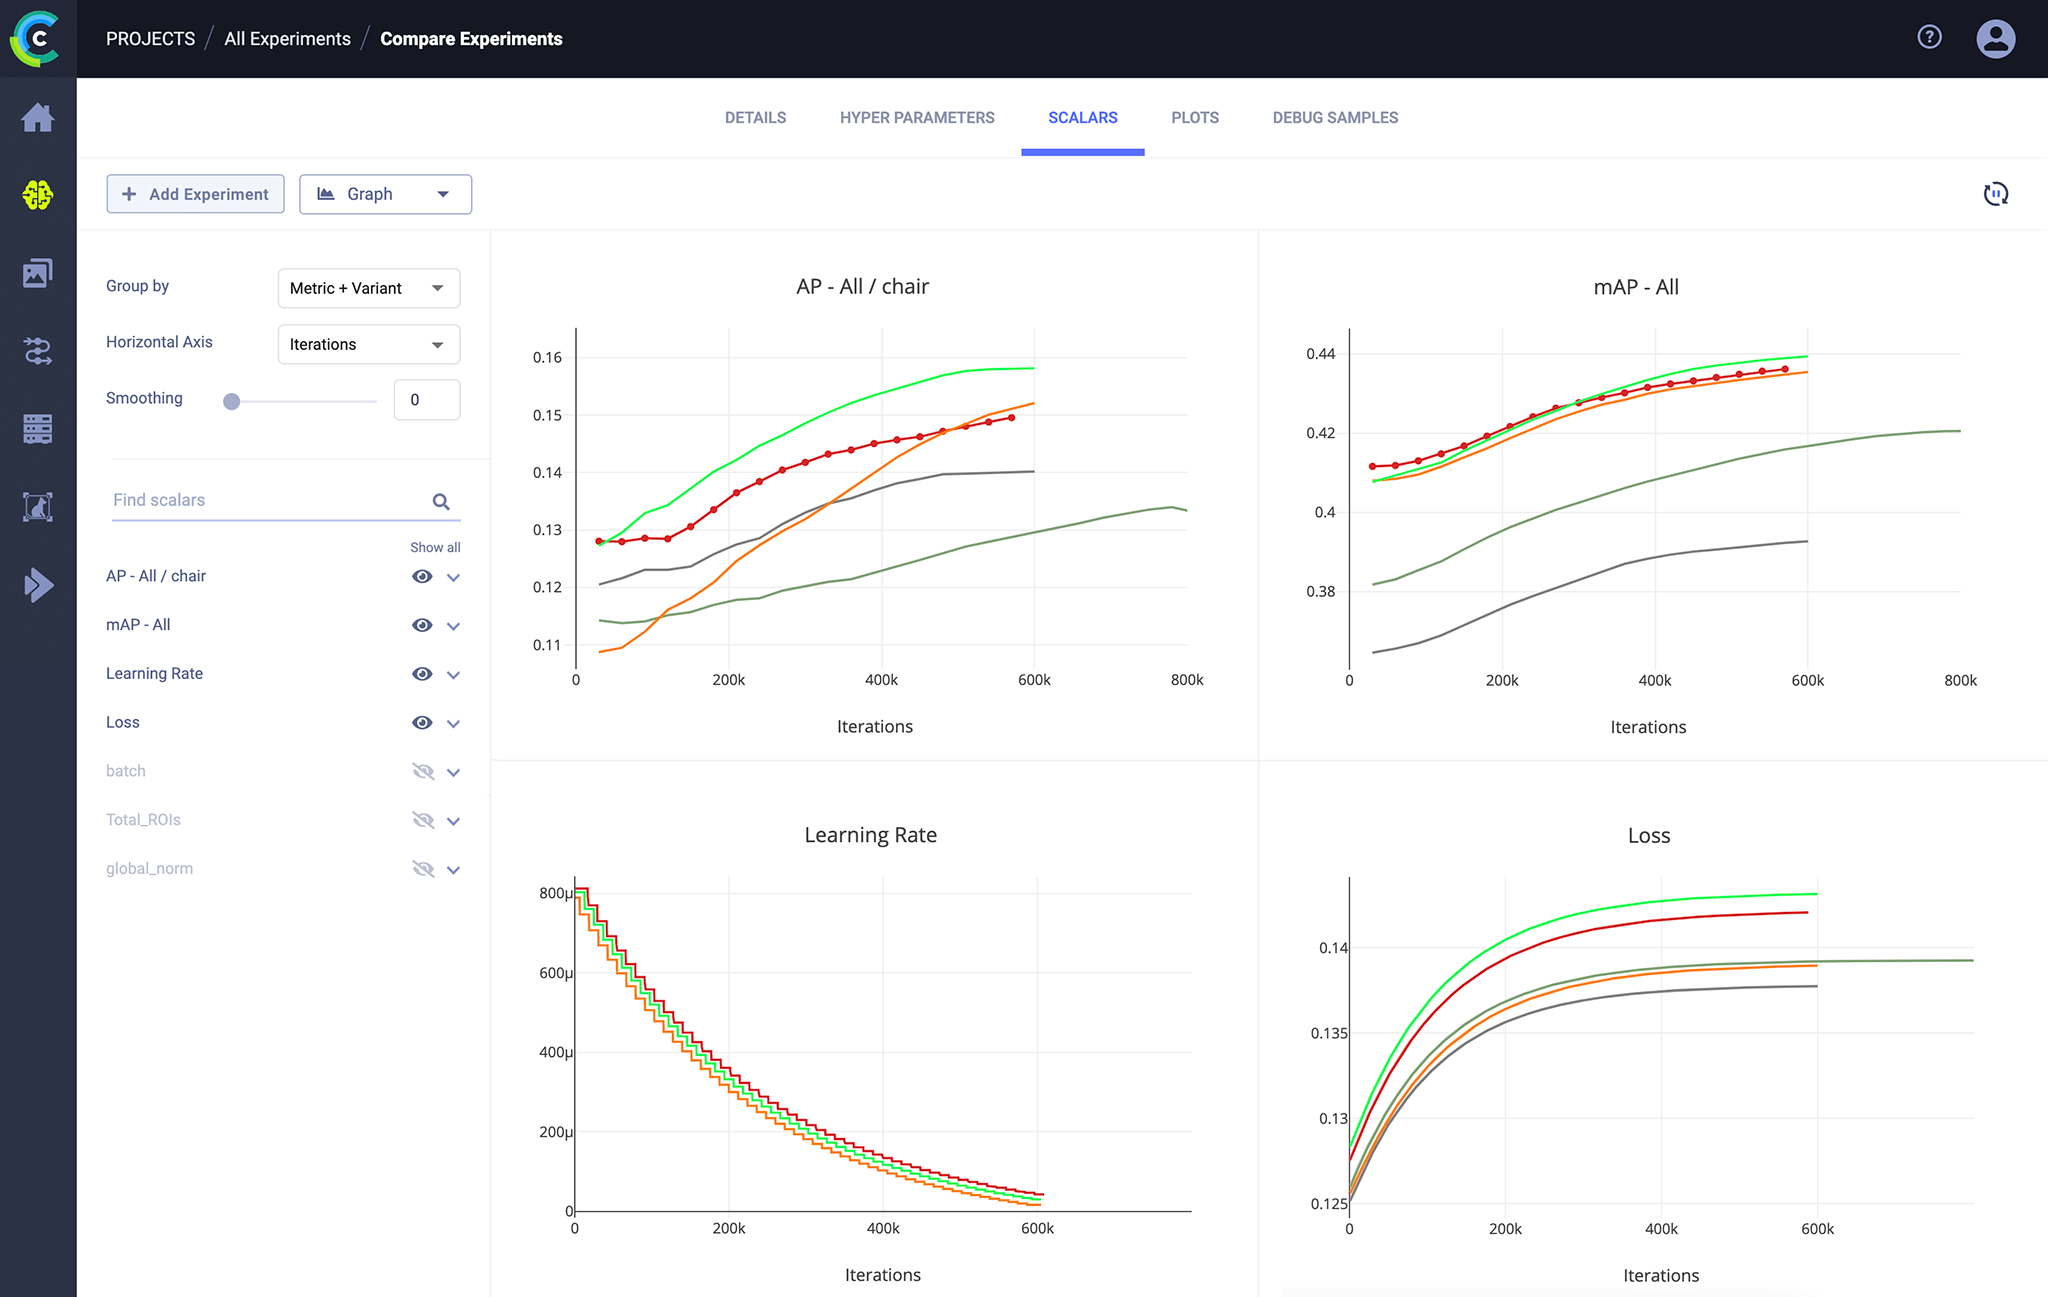Click the refresh icon above the charts
The width and height of the screenshot is (2048, 1297).
(x=1995, y=193)
